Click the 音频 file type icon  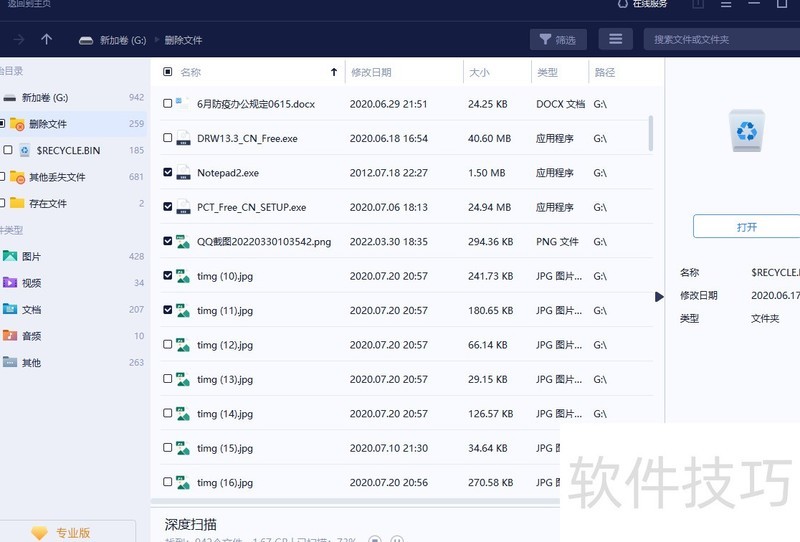pos(10,336)
